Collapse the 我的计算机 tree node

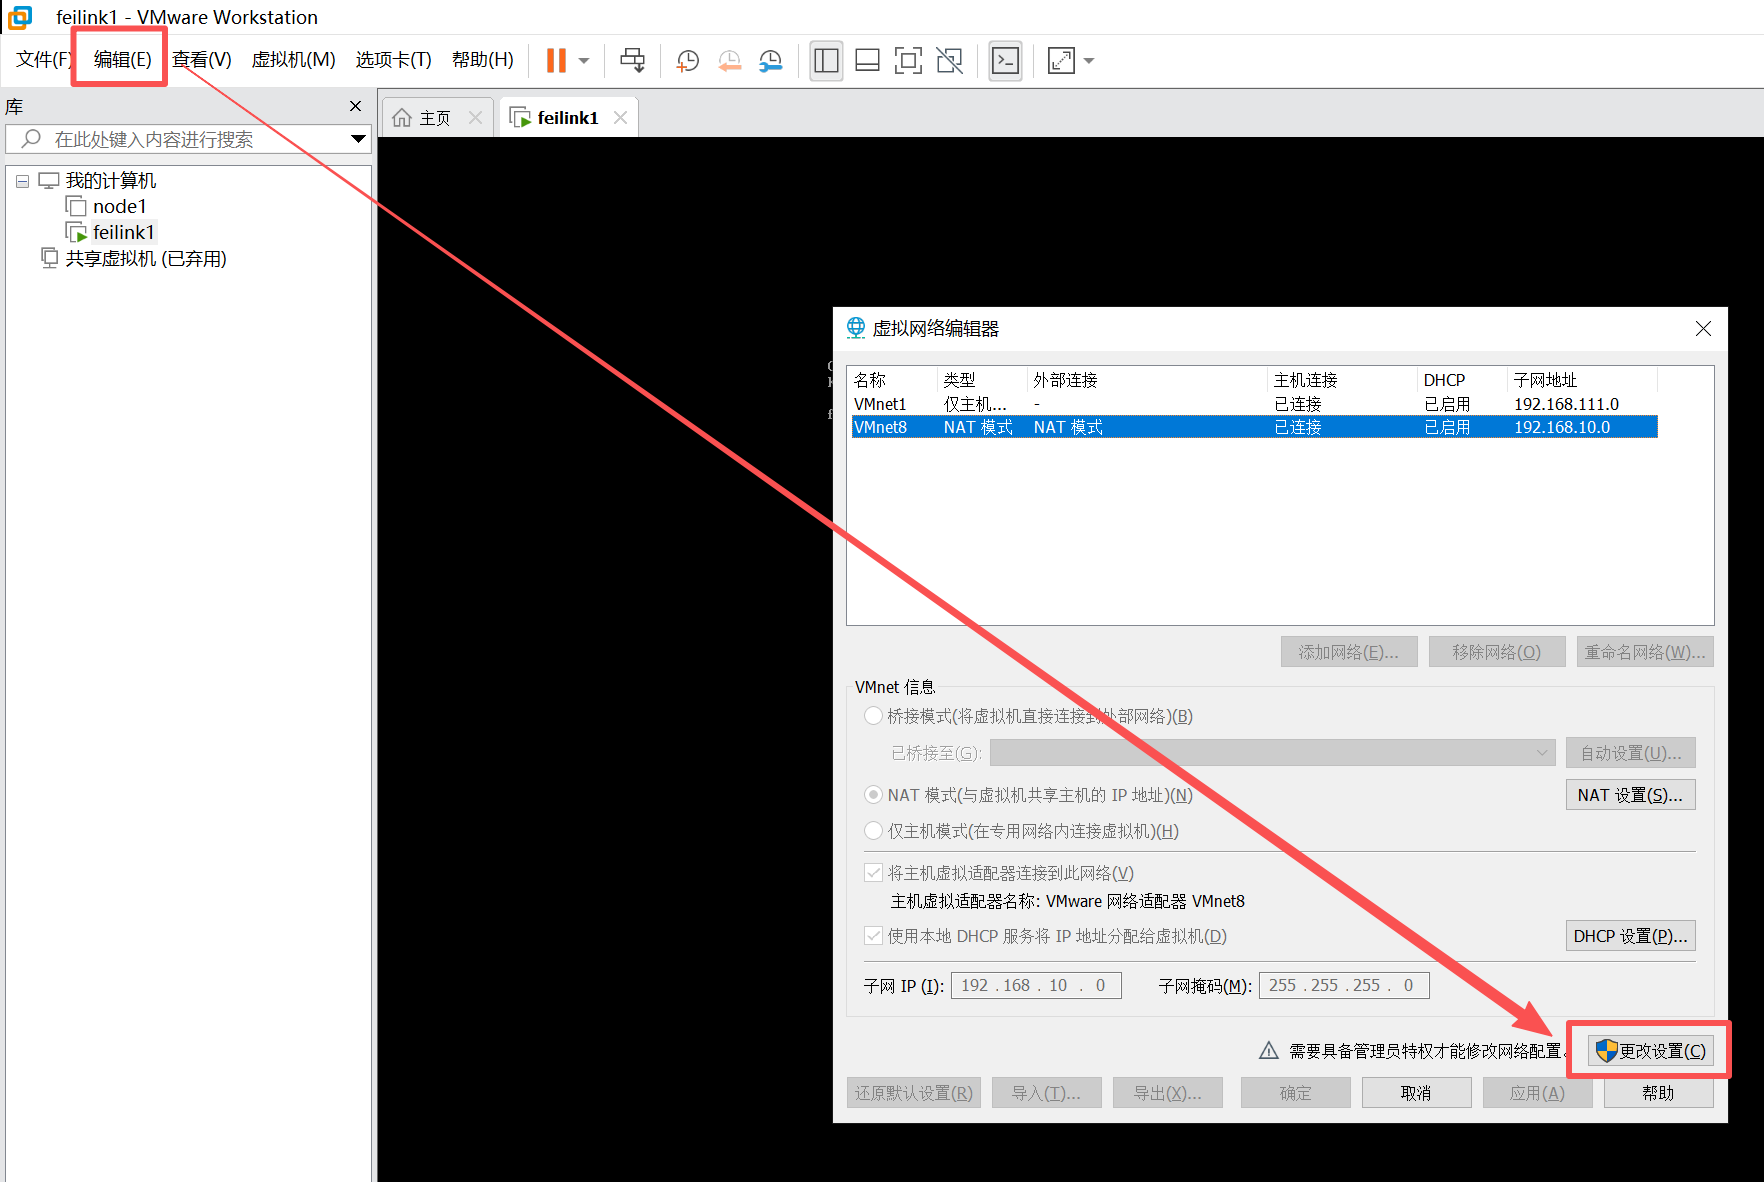point(22,182)
